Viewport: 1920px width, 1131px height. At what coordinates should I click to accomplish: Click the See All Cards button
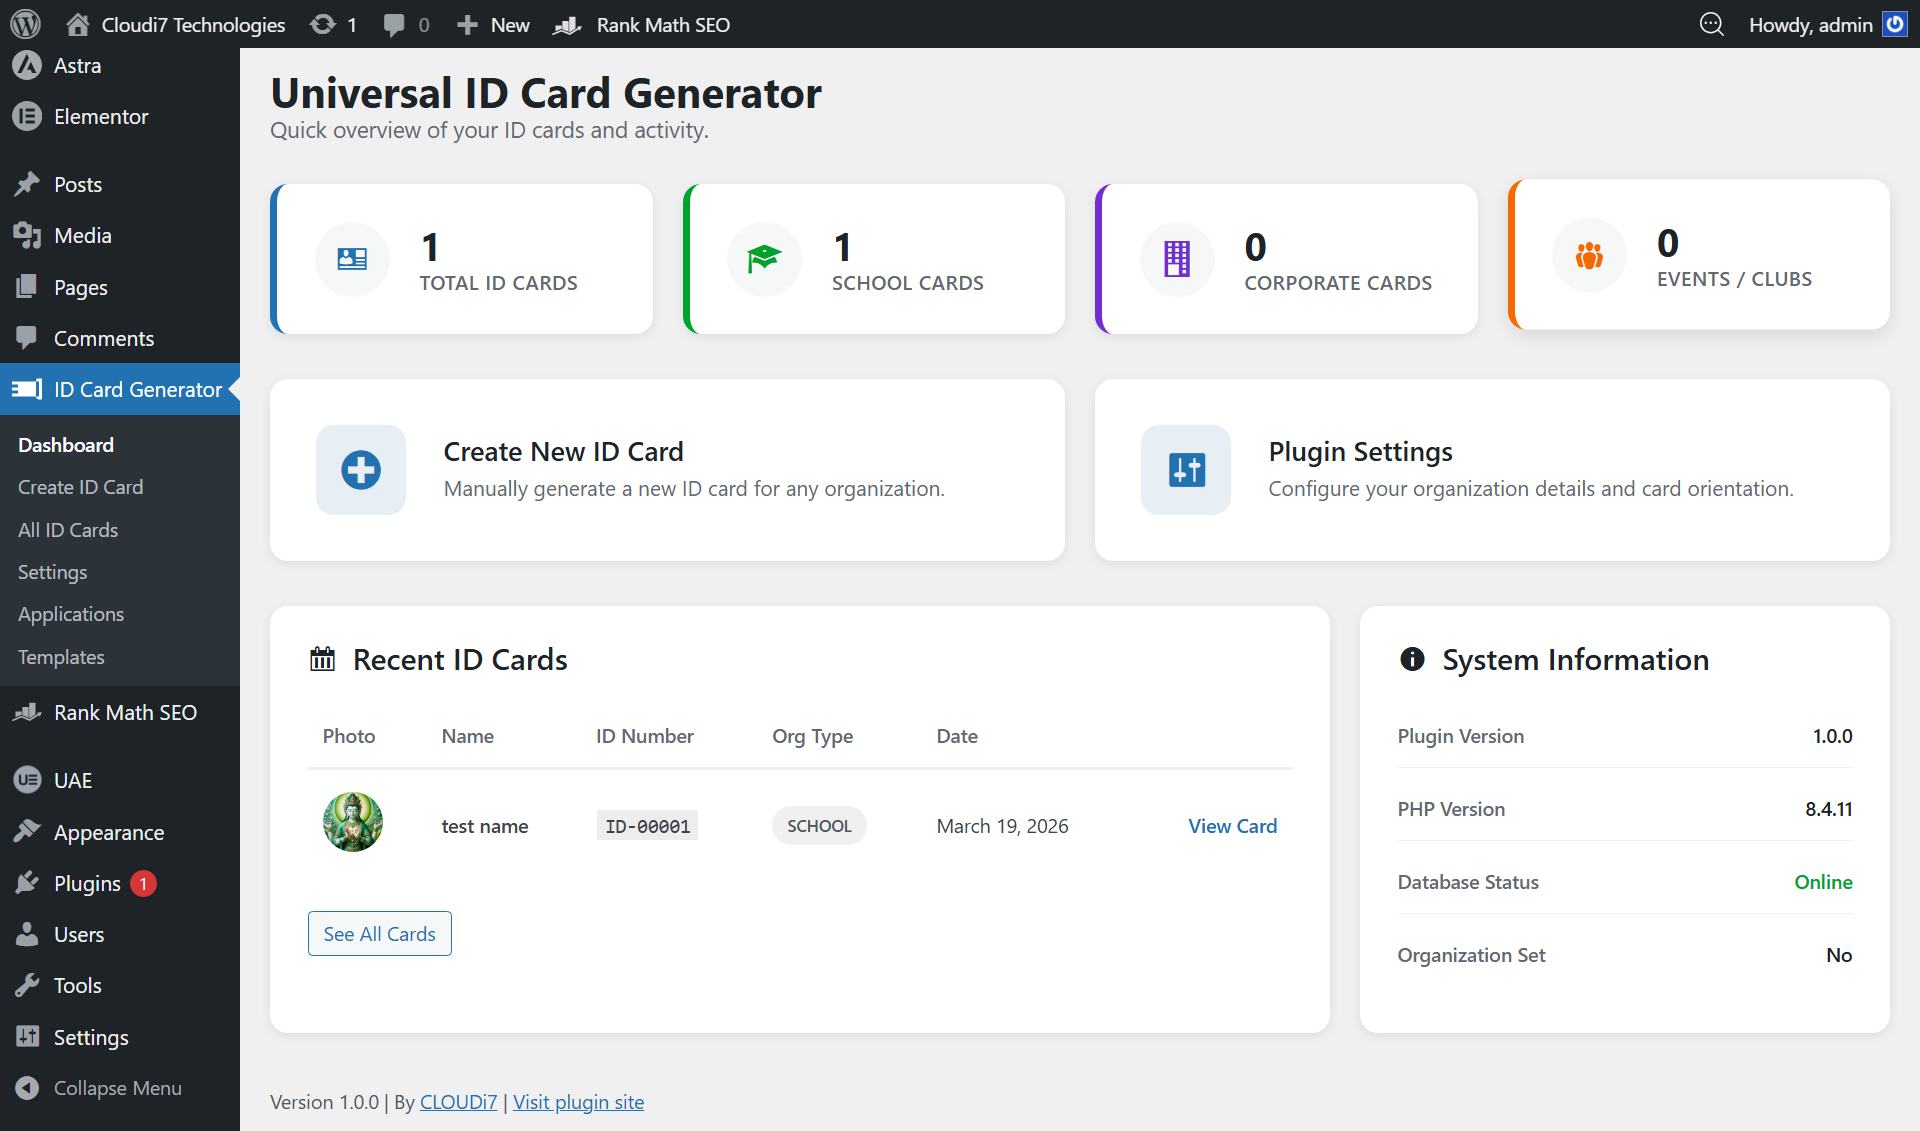pyautogui.click(x=379, y=933)
